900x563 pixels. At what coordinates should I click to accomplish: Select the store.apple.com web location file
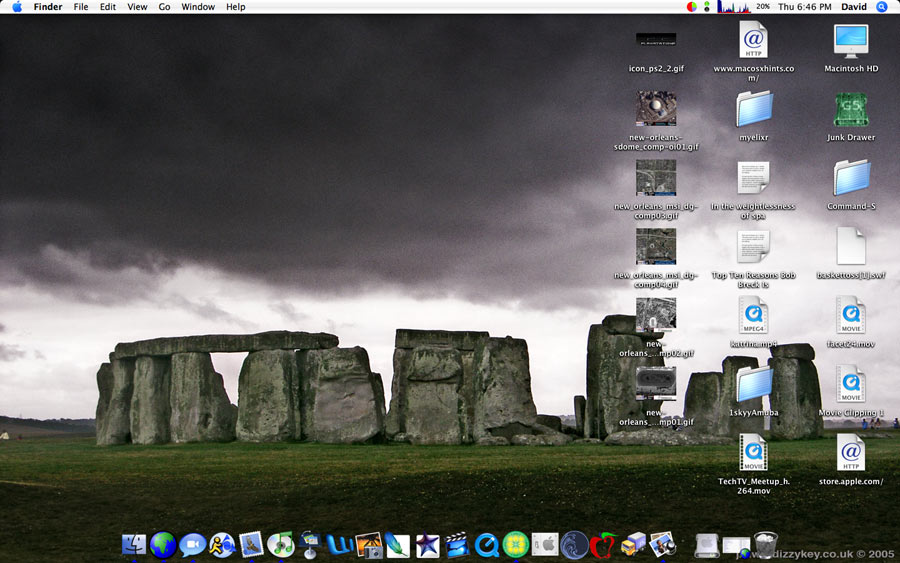coord(851,453)
